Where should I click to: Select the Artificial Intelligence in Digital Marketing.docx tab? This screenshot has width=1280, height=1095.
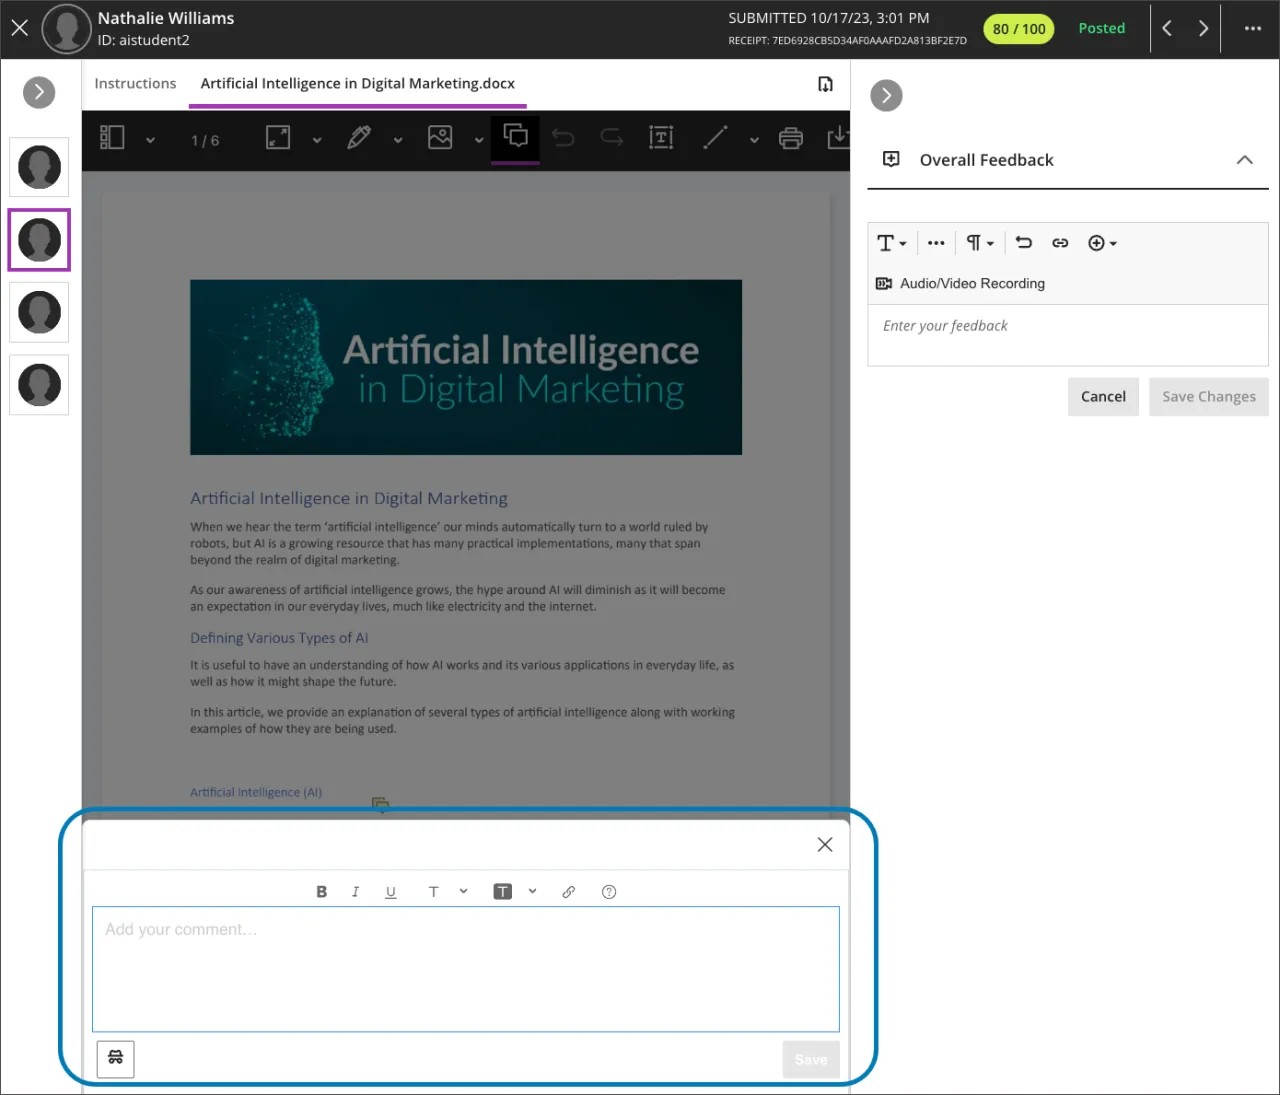tap(357, 83)
